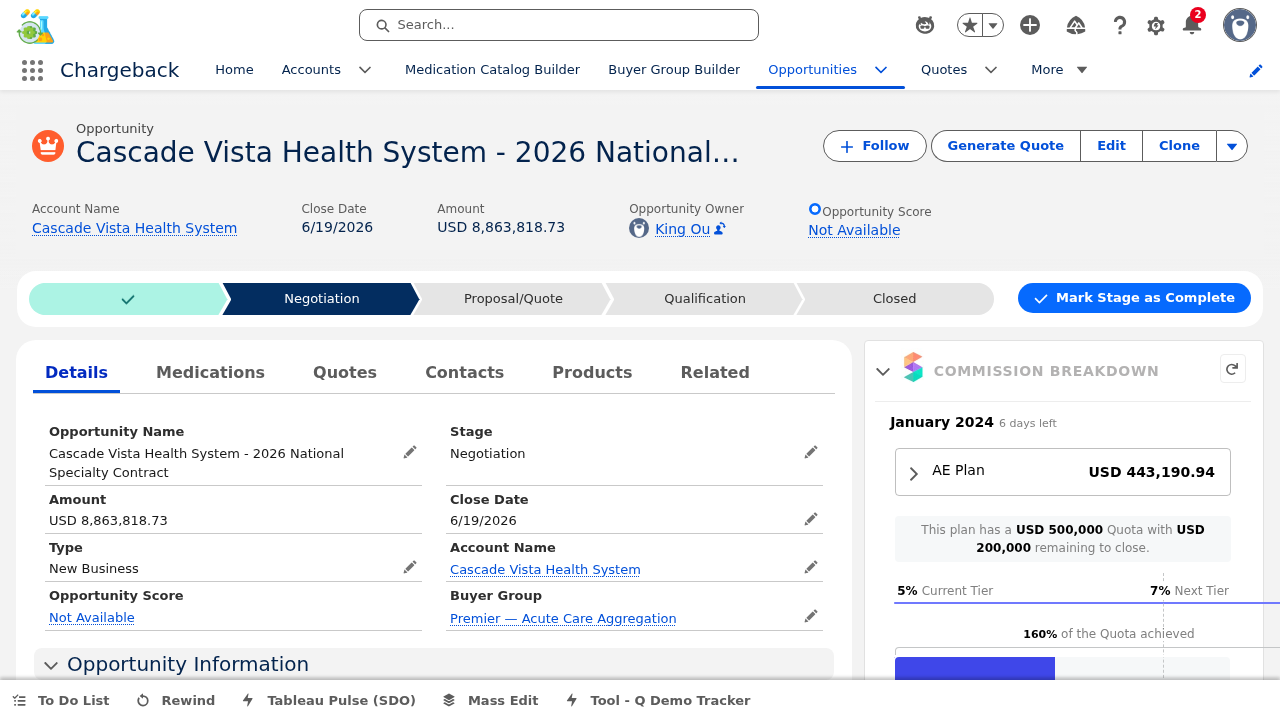This screenshot has height=720, width=1280.
Task: Edit the Account Name field pencil
Action: pyautogui.click(x=811, y=567)
